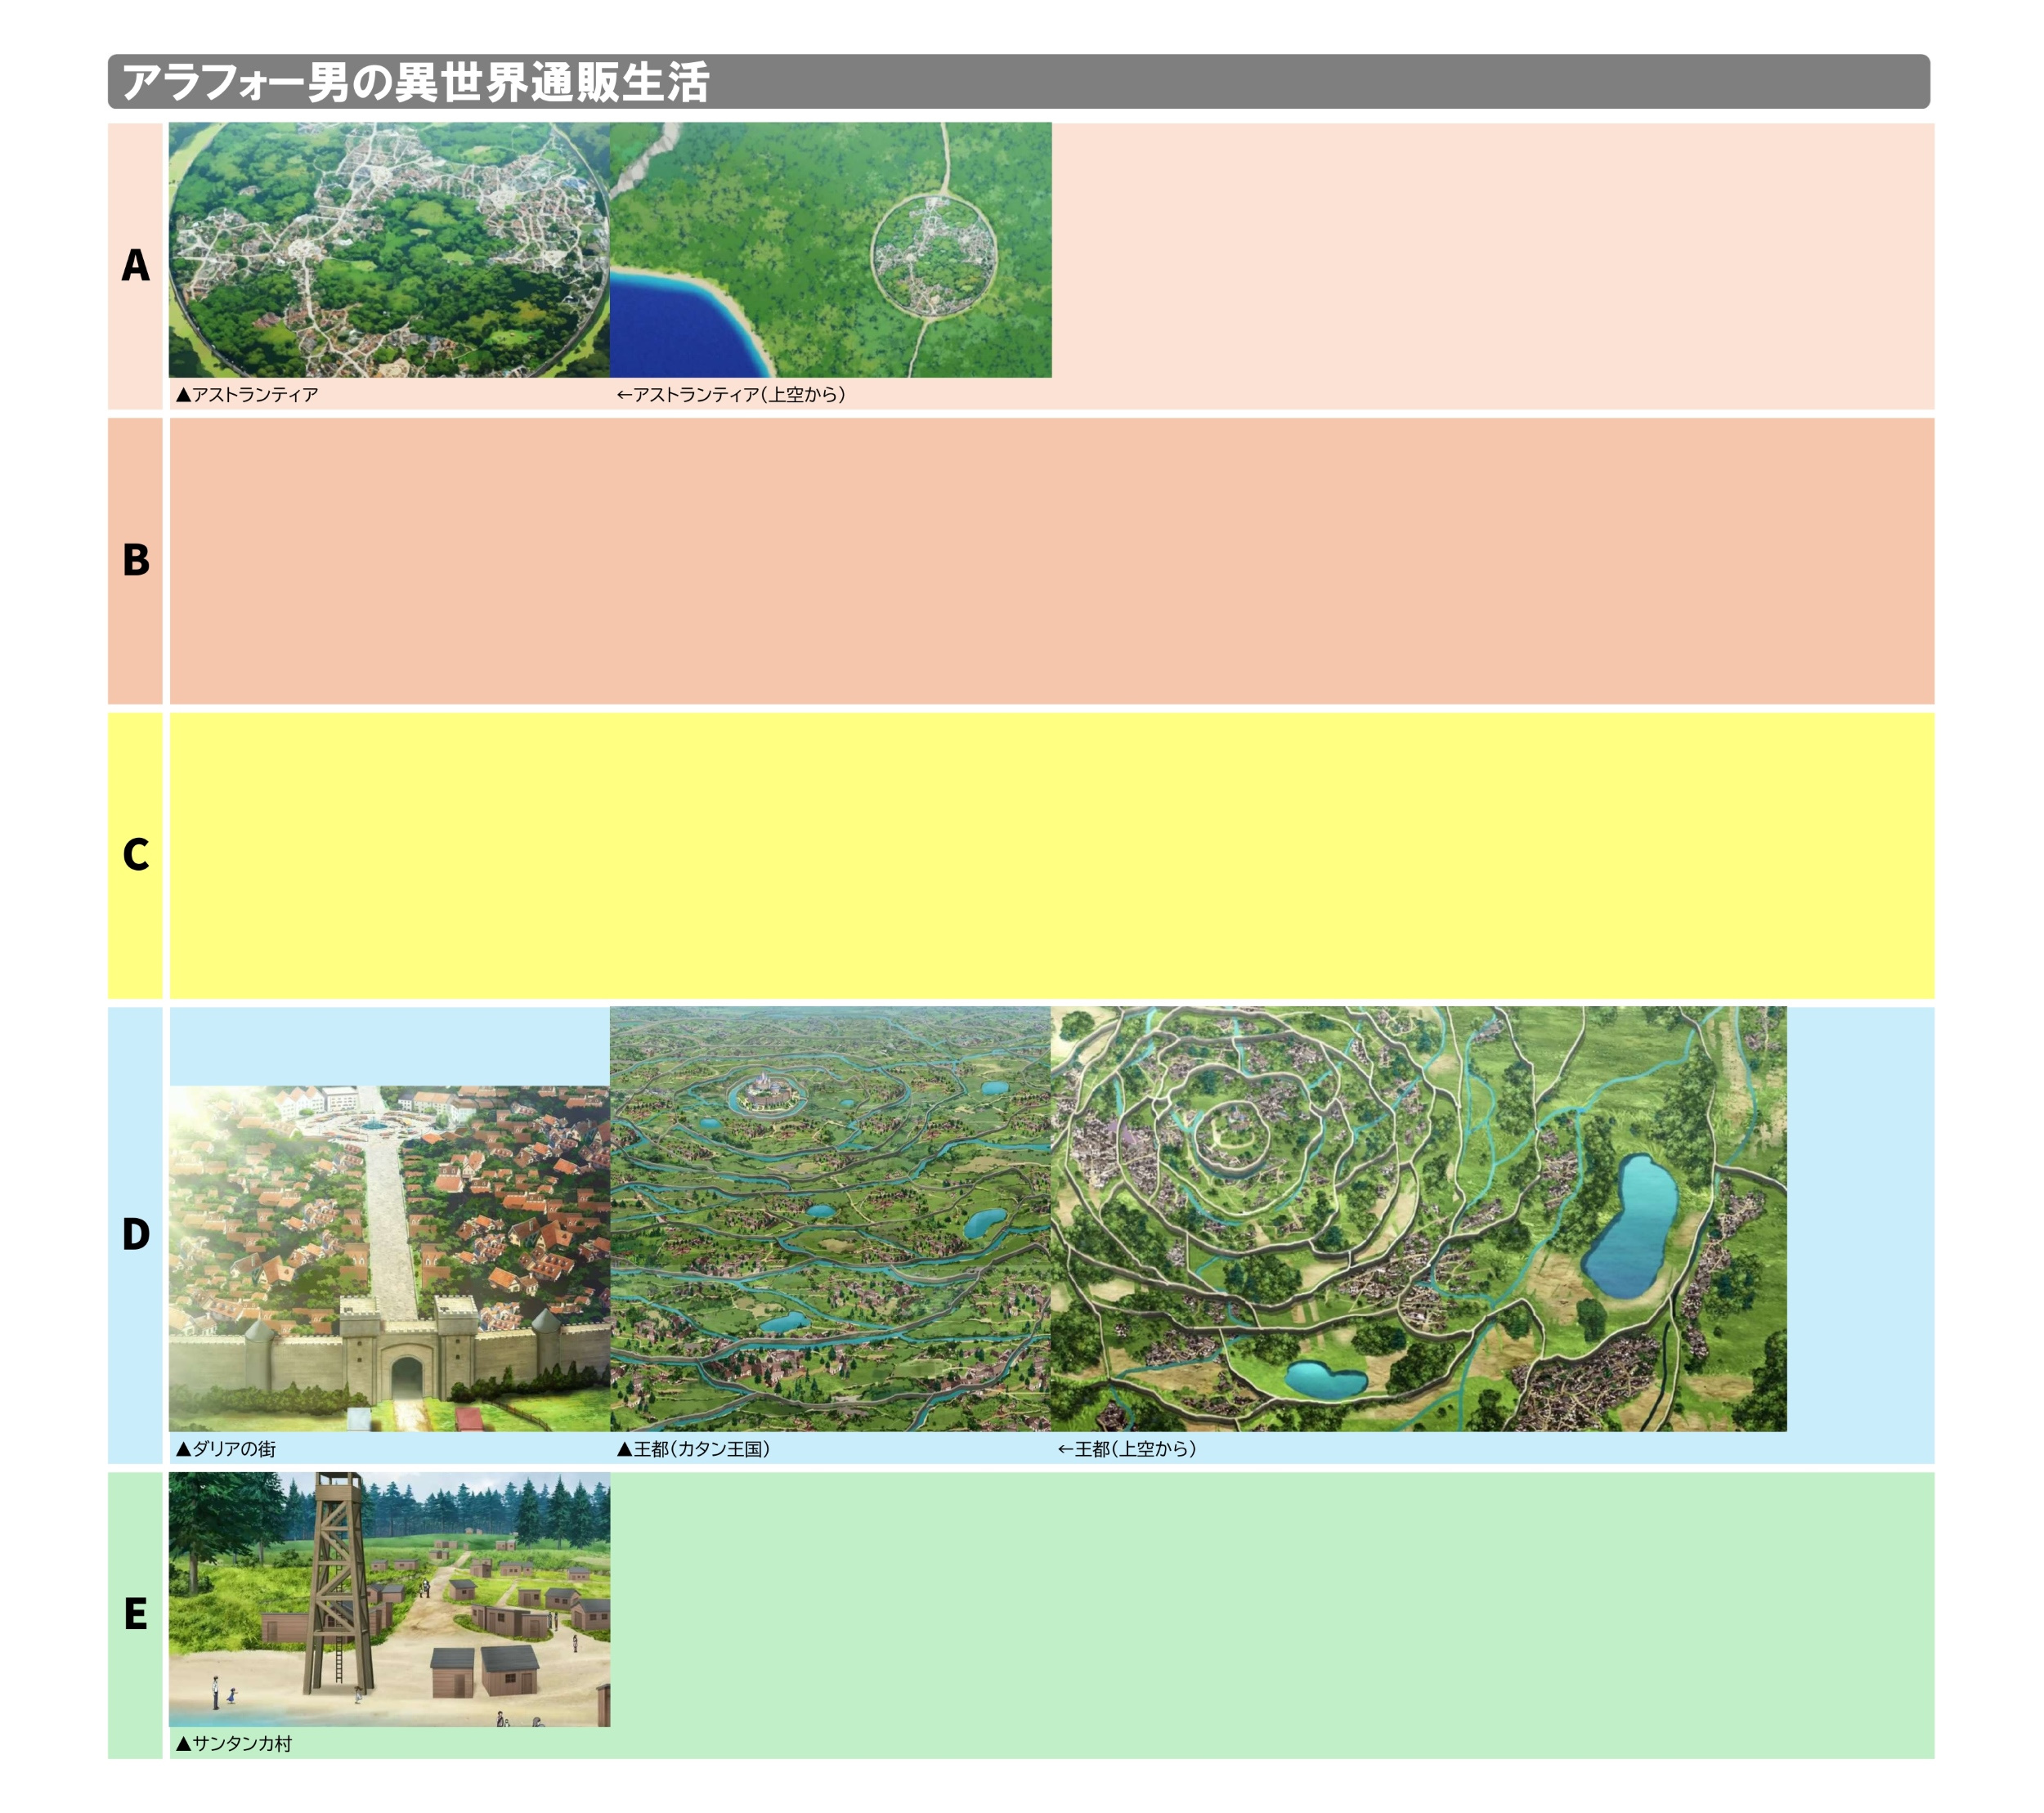Select the tier D label

[135, 1235]
